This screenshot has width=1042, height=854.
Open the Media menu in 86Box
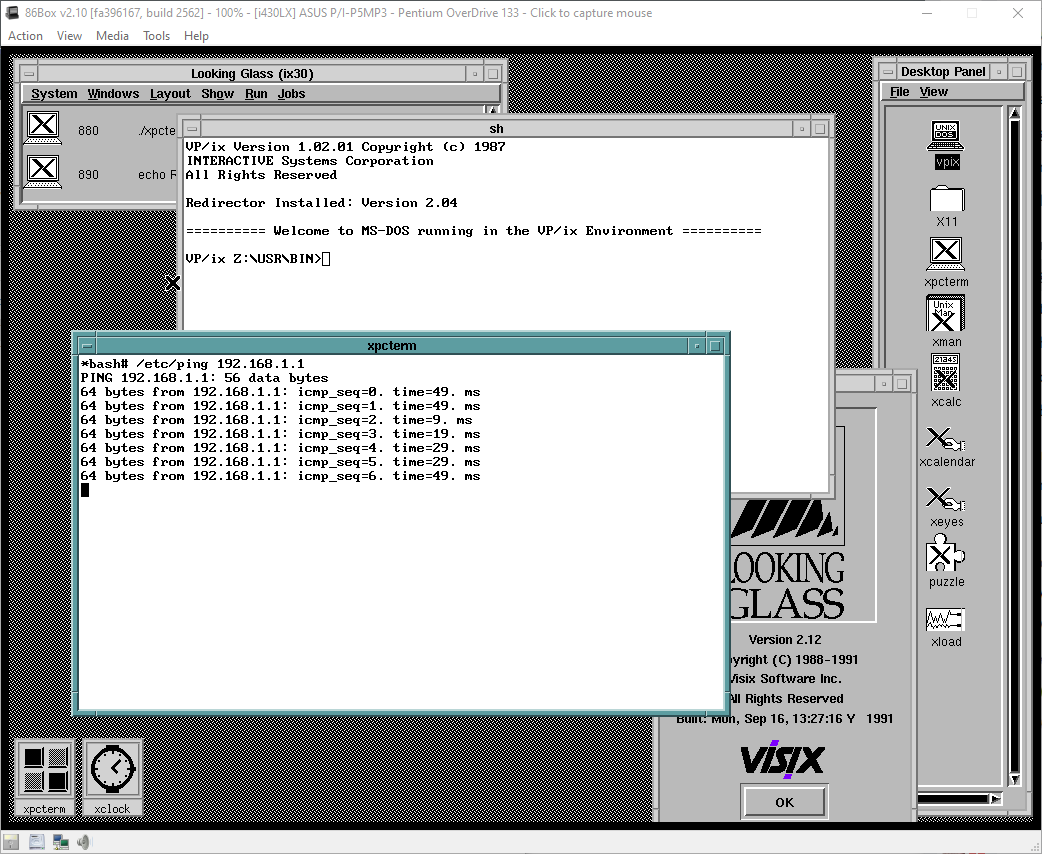tap(112, 35)
